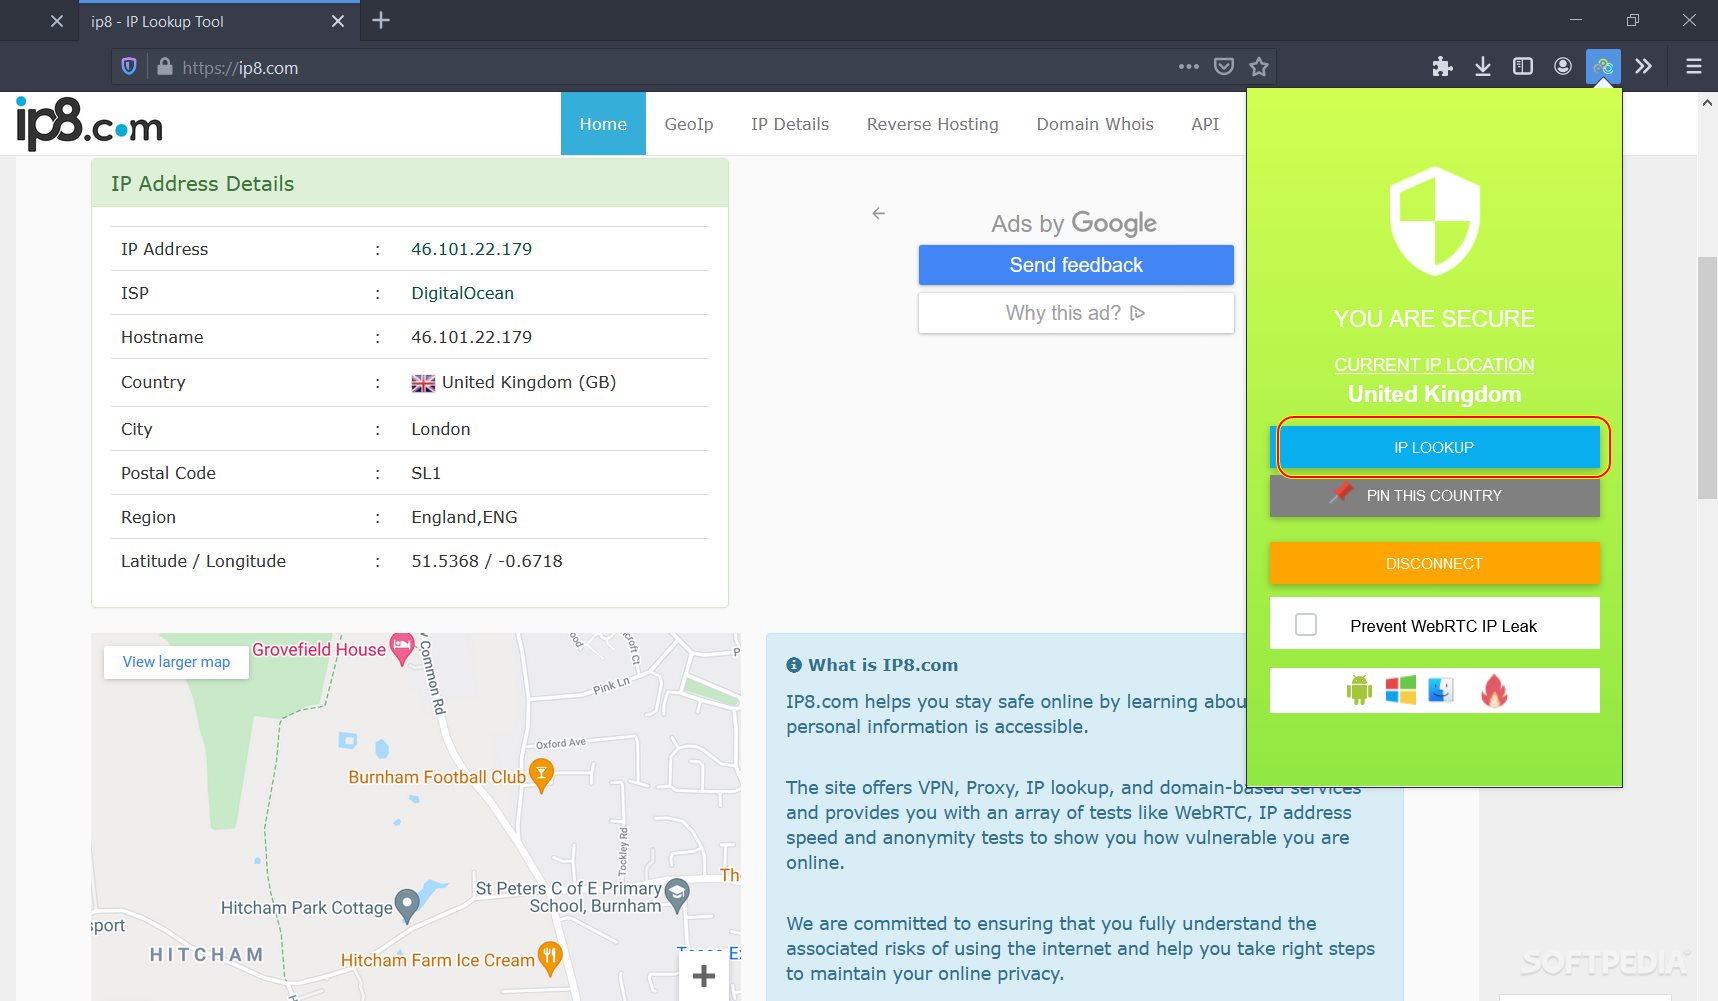The height and width of the screenshot is (1001, 1718).
Task: Click the CURRENT IP LOCATION link
Action: tap(1434, 365)
